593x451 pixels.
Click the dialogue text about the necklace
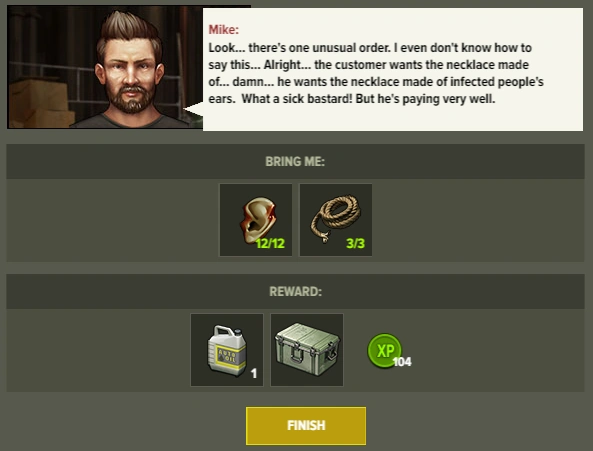click(376, 73)
